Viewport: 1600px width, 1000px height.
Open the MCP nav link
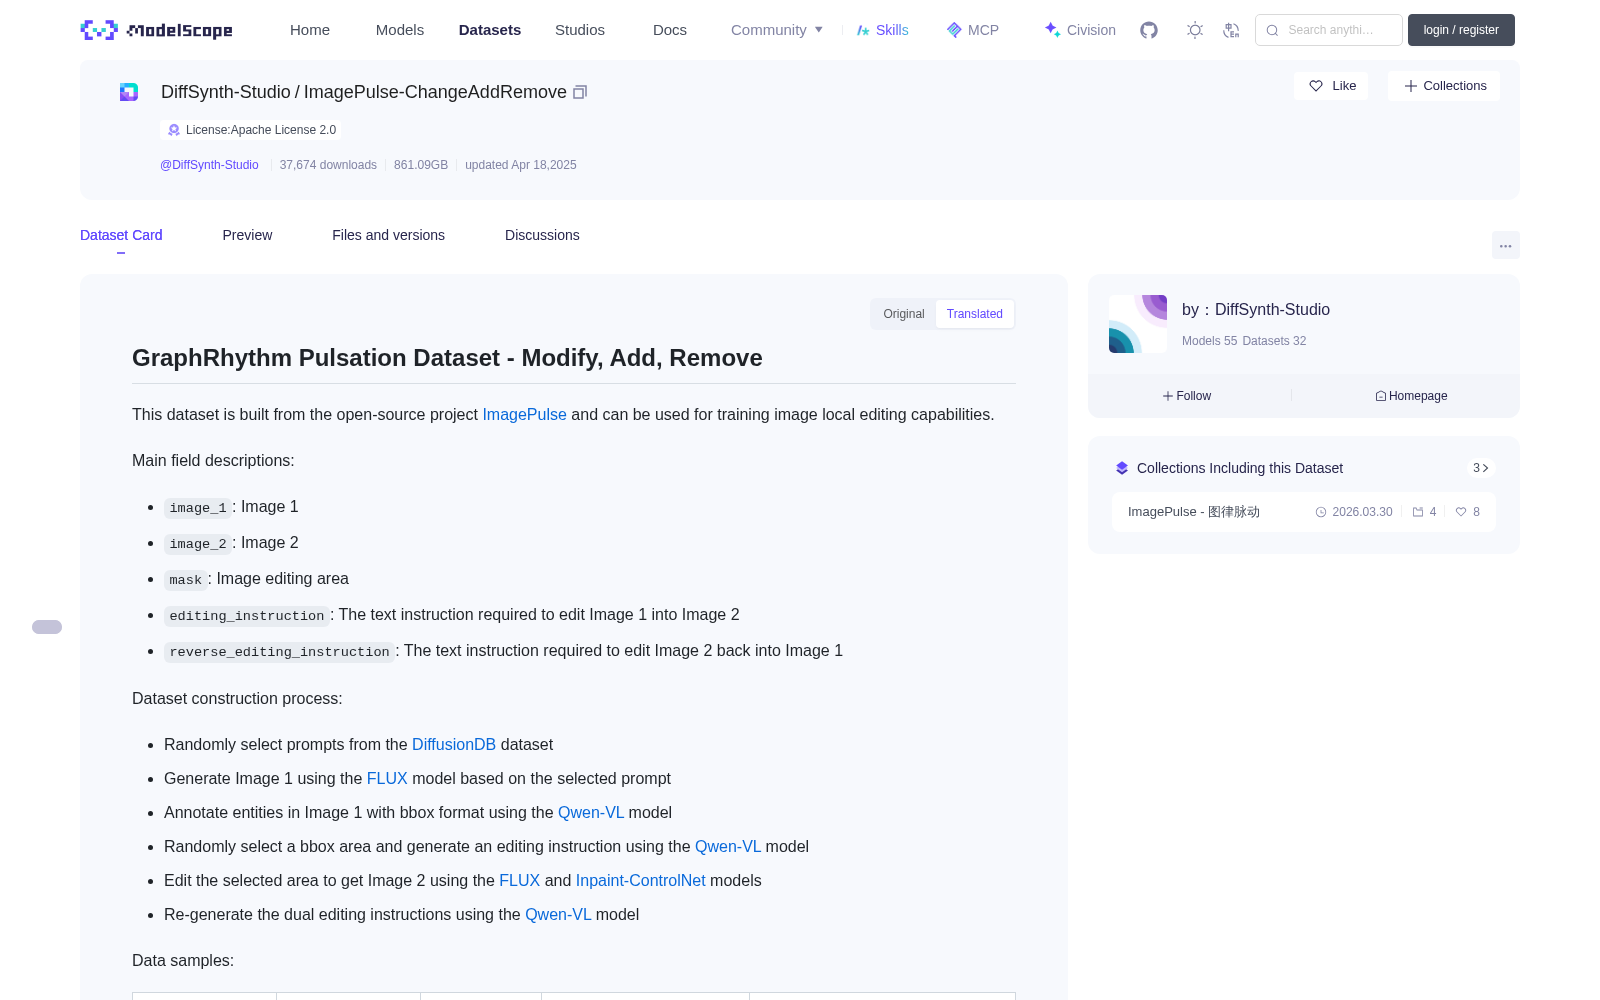coord(973,30)
